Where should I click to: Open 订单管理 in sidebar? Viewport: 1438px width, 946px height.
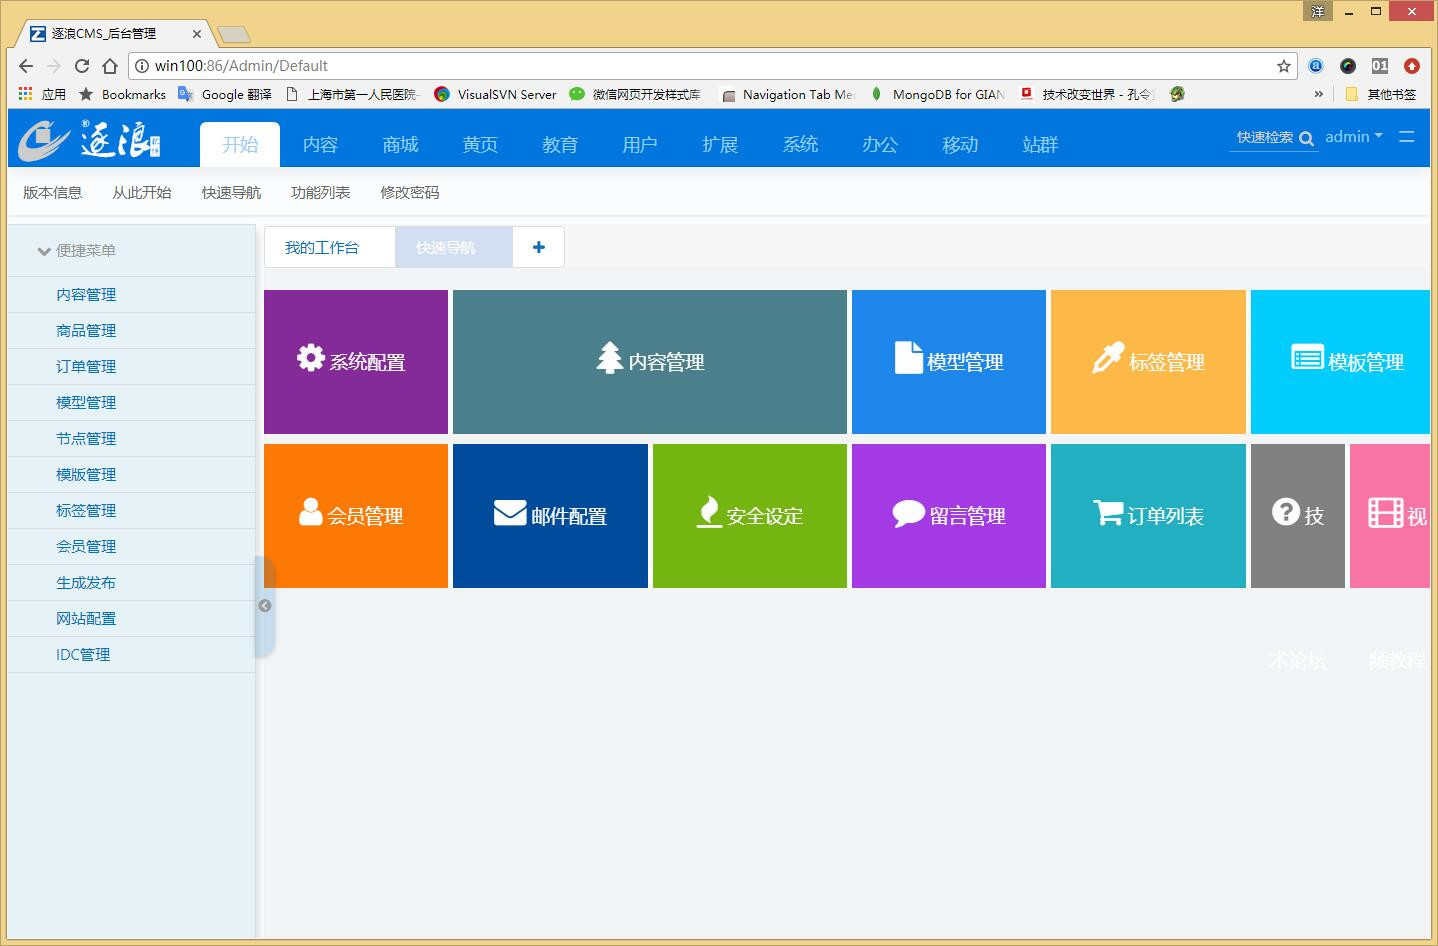coord(131,367)
